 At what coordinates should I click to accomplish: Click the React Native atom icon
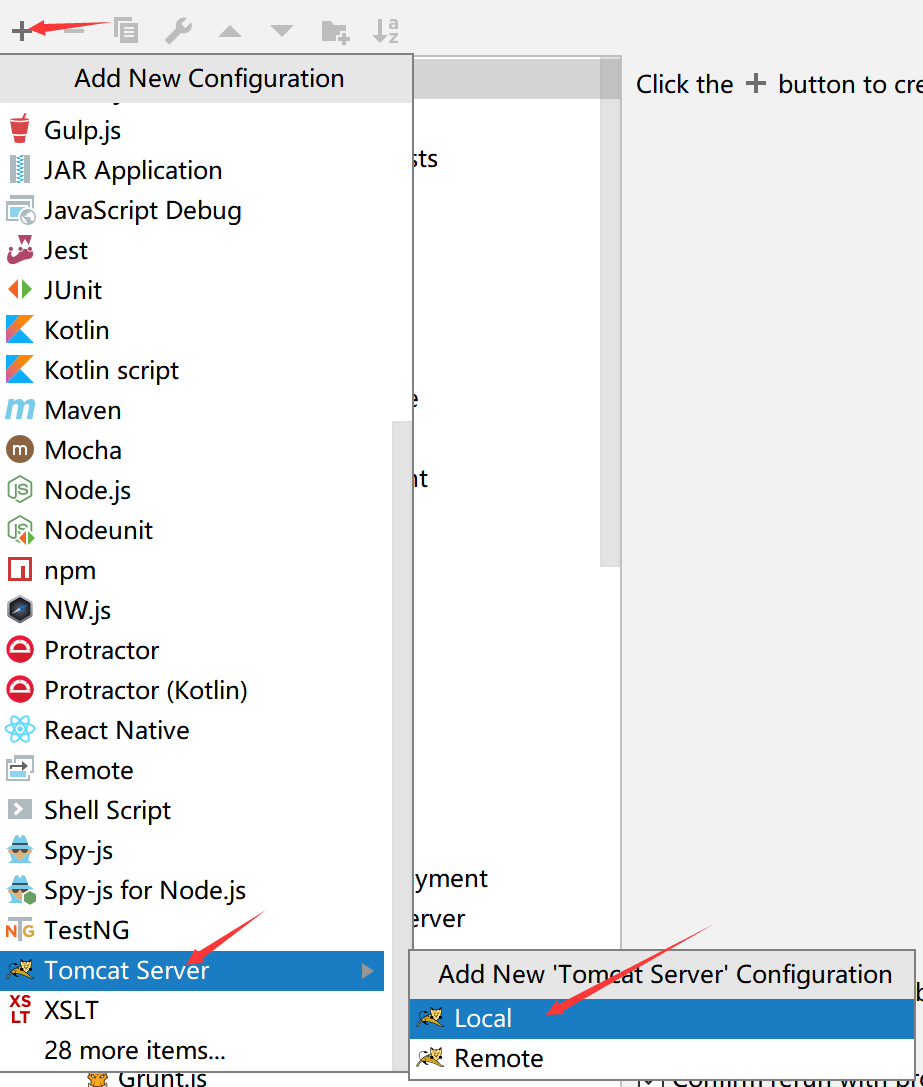click(x=19, y=730)
